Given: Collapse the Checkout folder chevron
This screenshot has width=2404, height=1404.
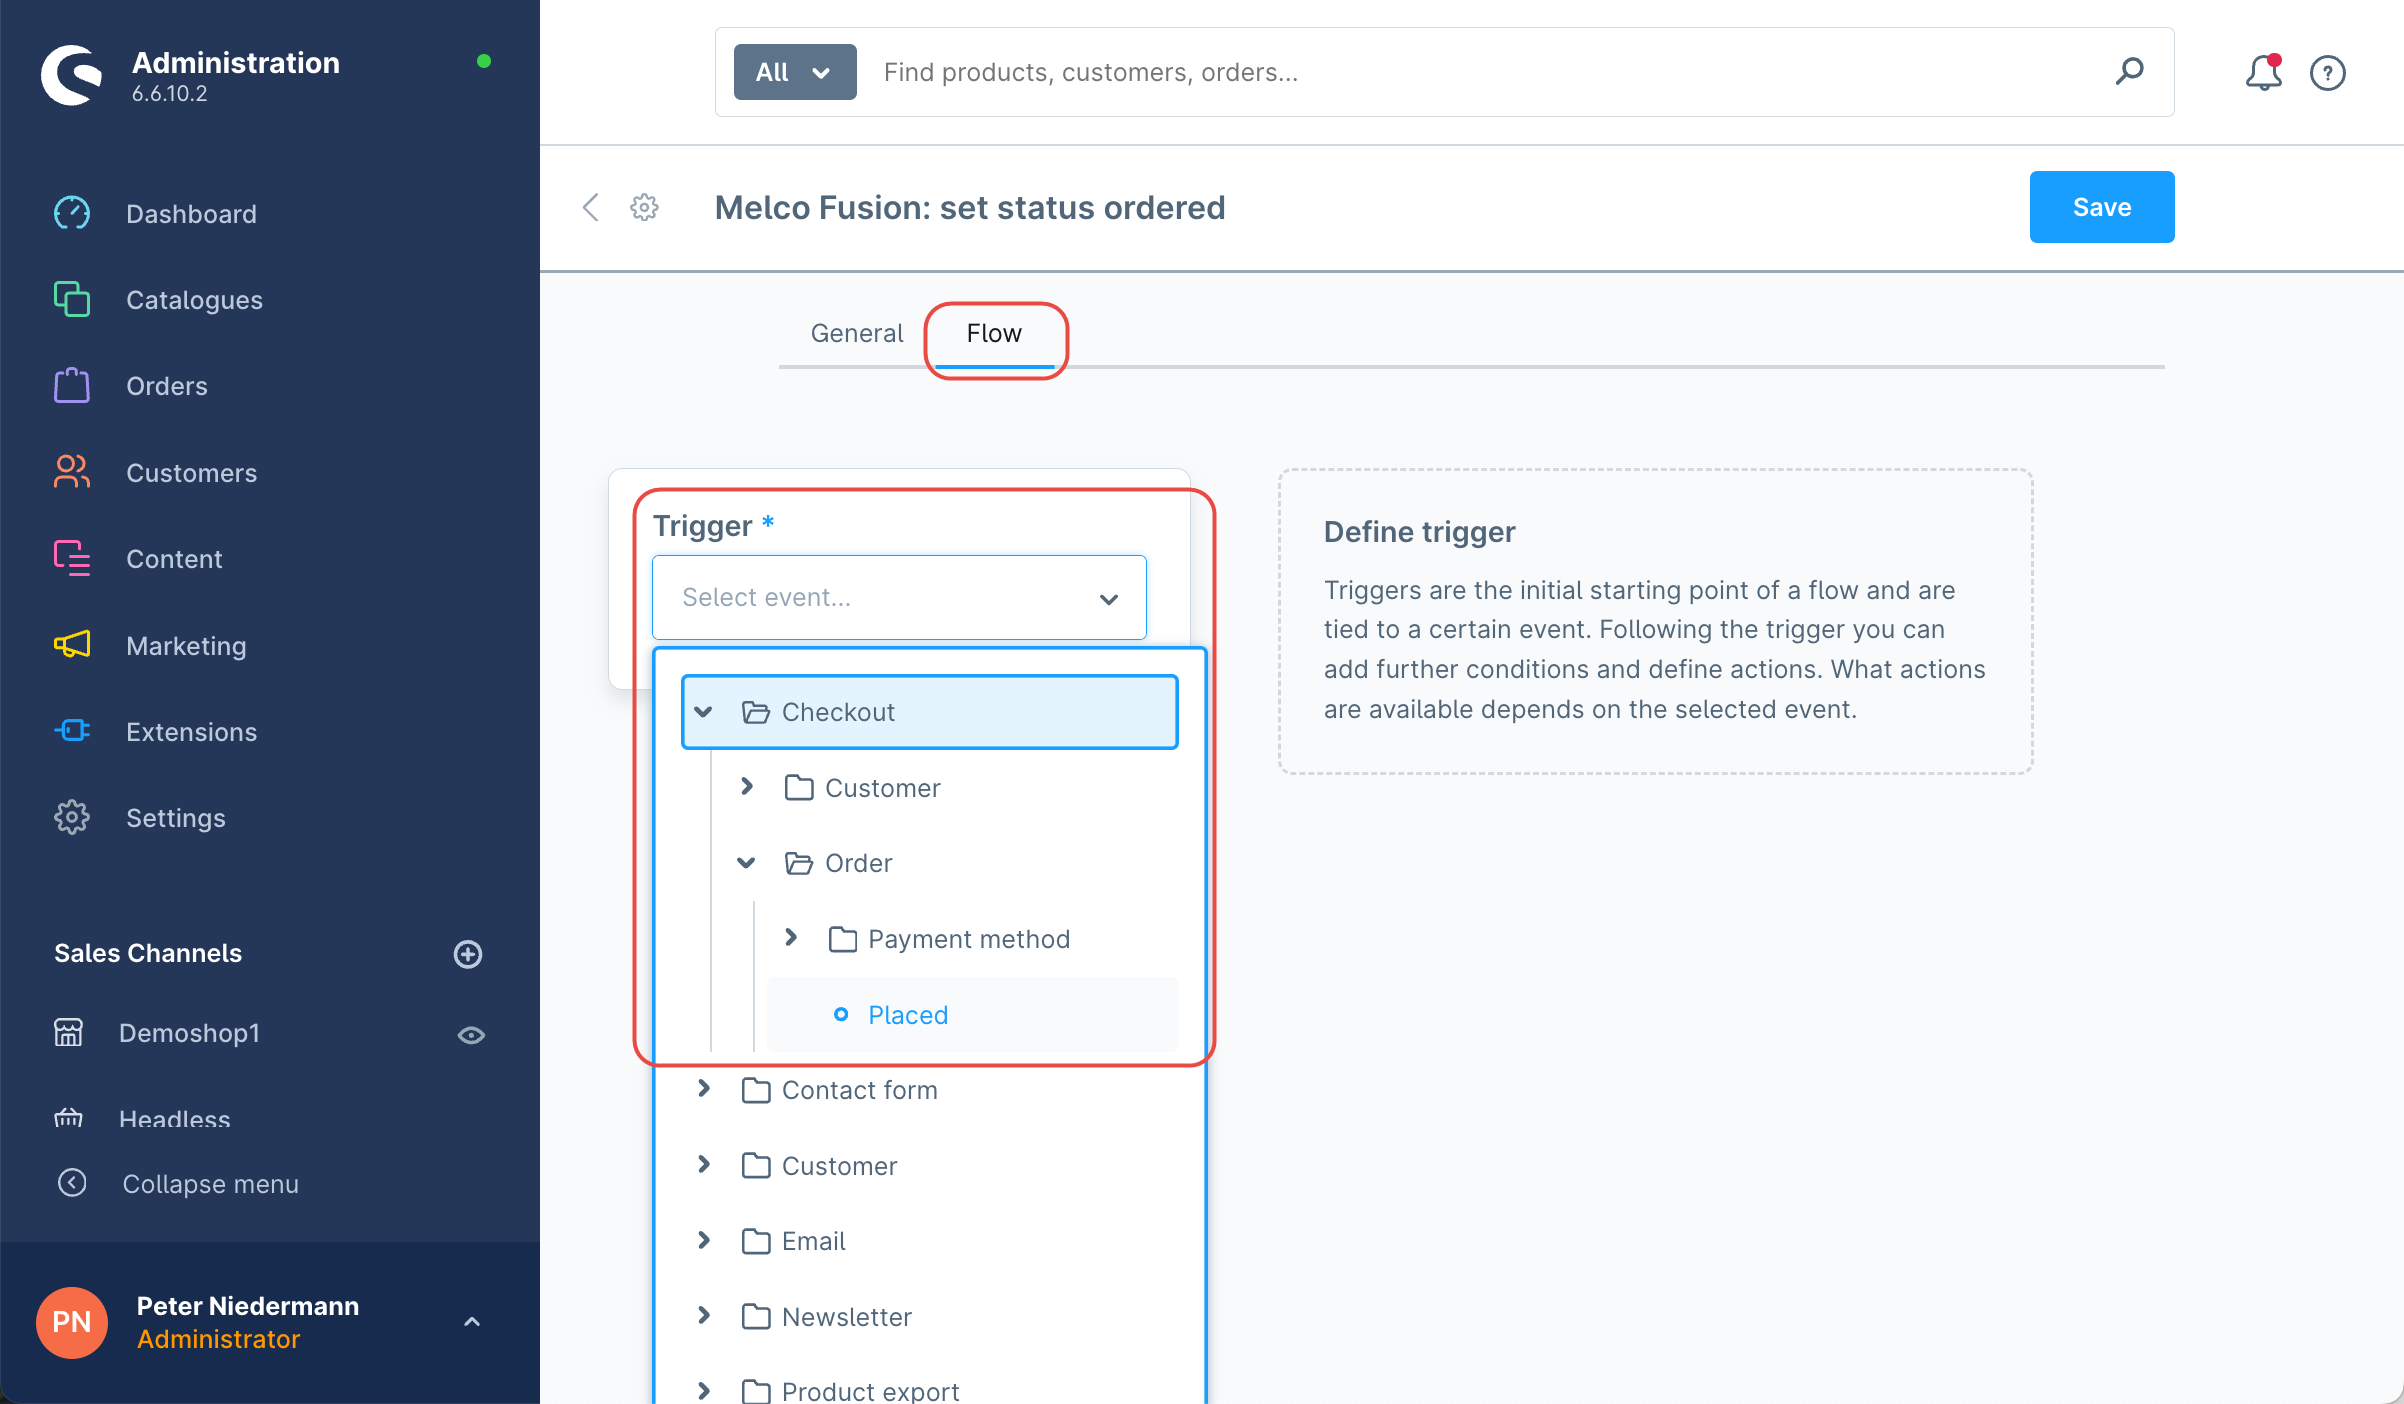Looking at the screenshot, I should (704, 712).
